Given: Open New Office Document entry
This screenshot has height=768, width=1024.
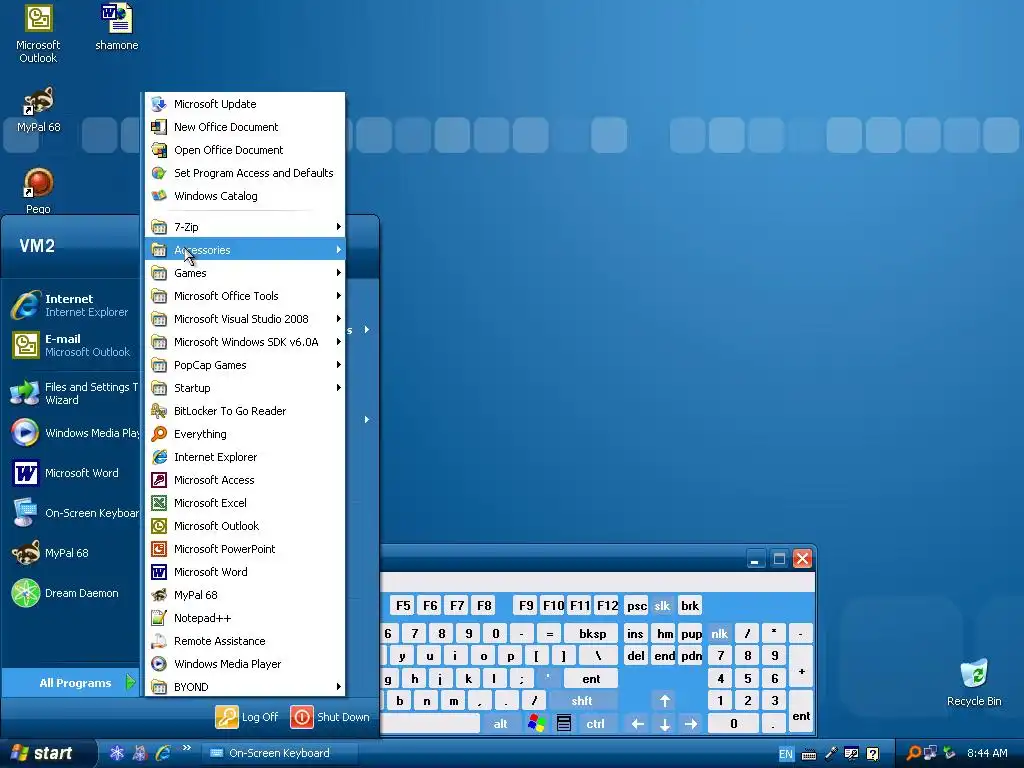Looking at the screenshot, I should pyautogui.click(x=245, y=127).
